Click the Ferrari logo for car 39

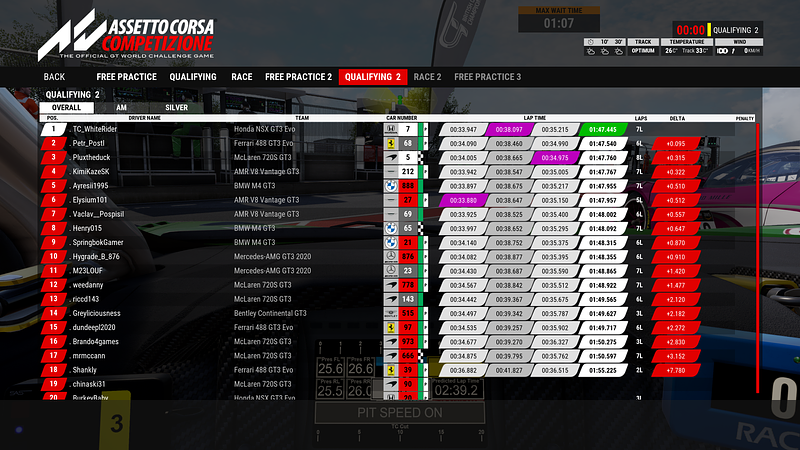pyautogui.click(x=390, y=370)
